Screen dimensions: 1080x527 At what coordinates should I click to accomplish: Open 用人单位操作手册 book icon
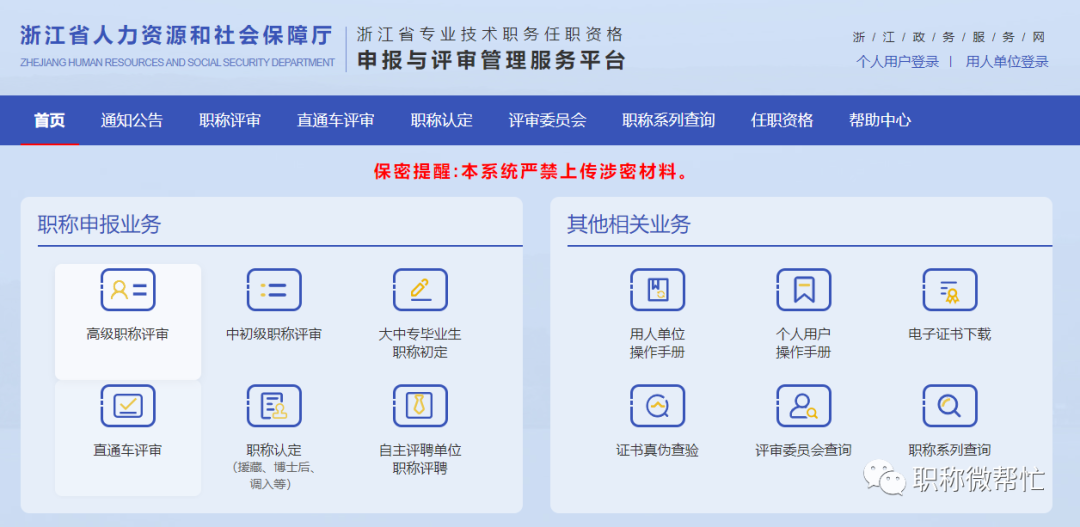[x=657, y=289]
